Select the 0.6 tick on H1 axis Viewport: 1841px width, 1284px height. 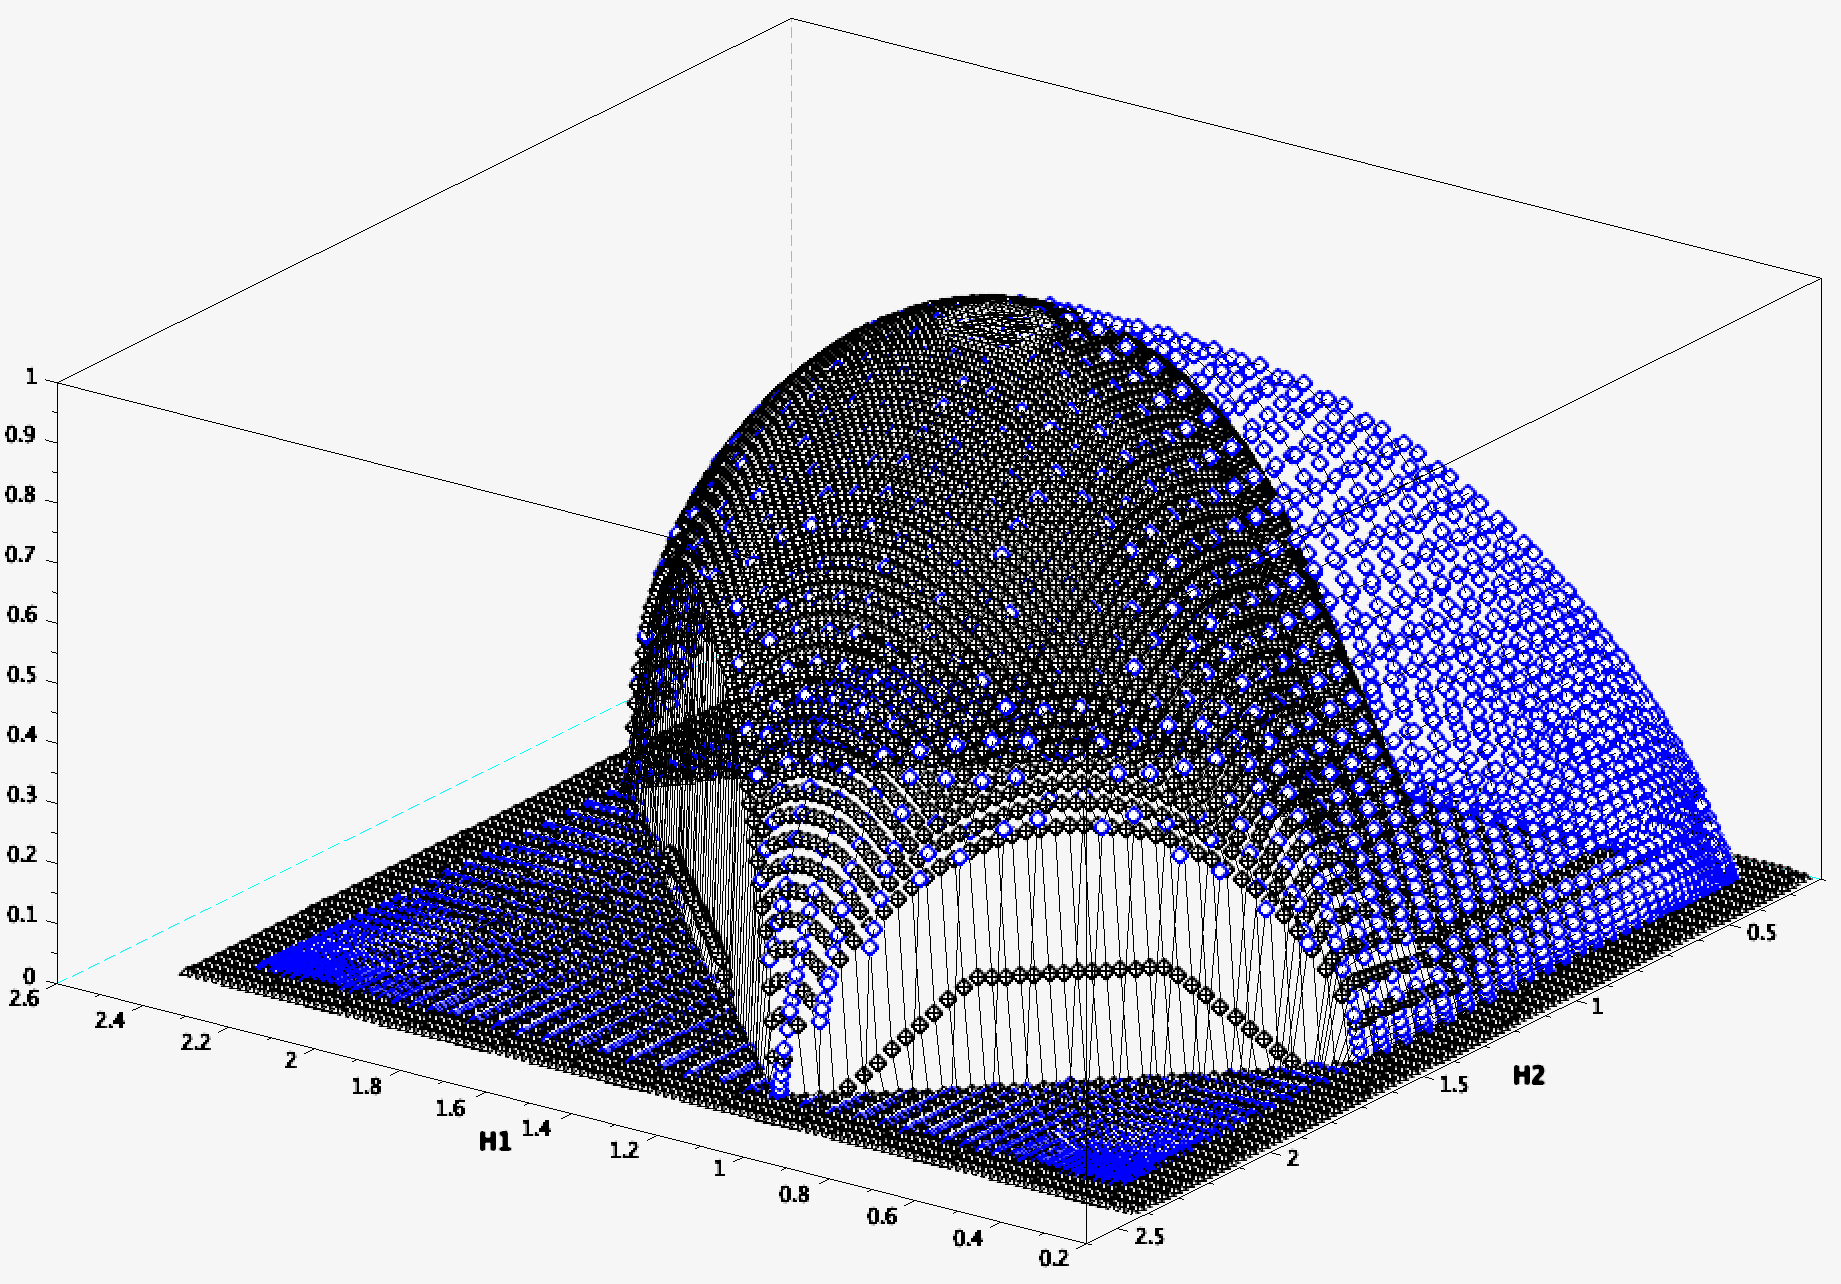point(882,1216)
